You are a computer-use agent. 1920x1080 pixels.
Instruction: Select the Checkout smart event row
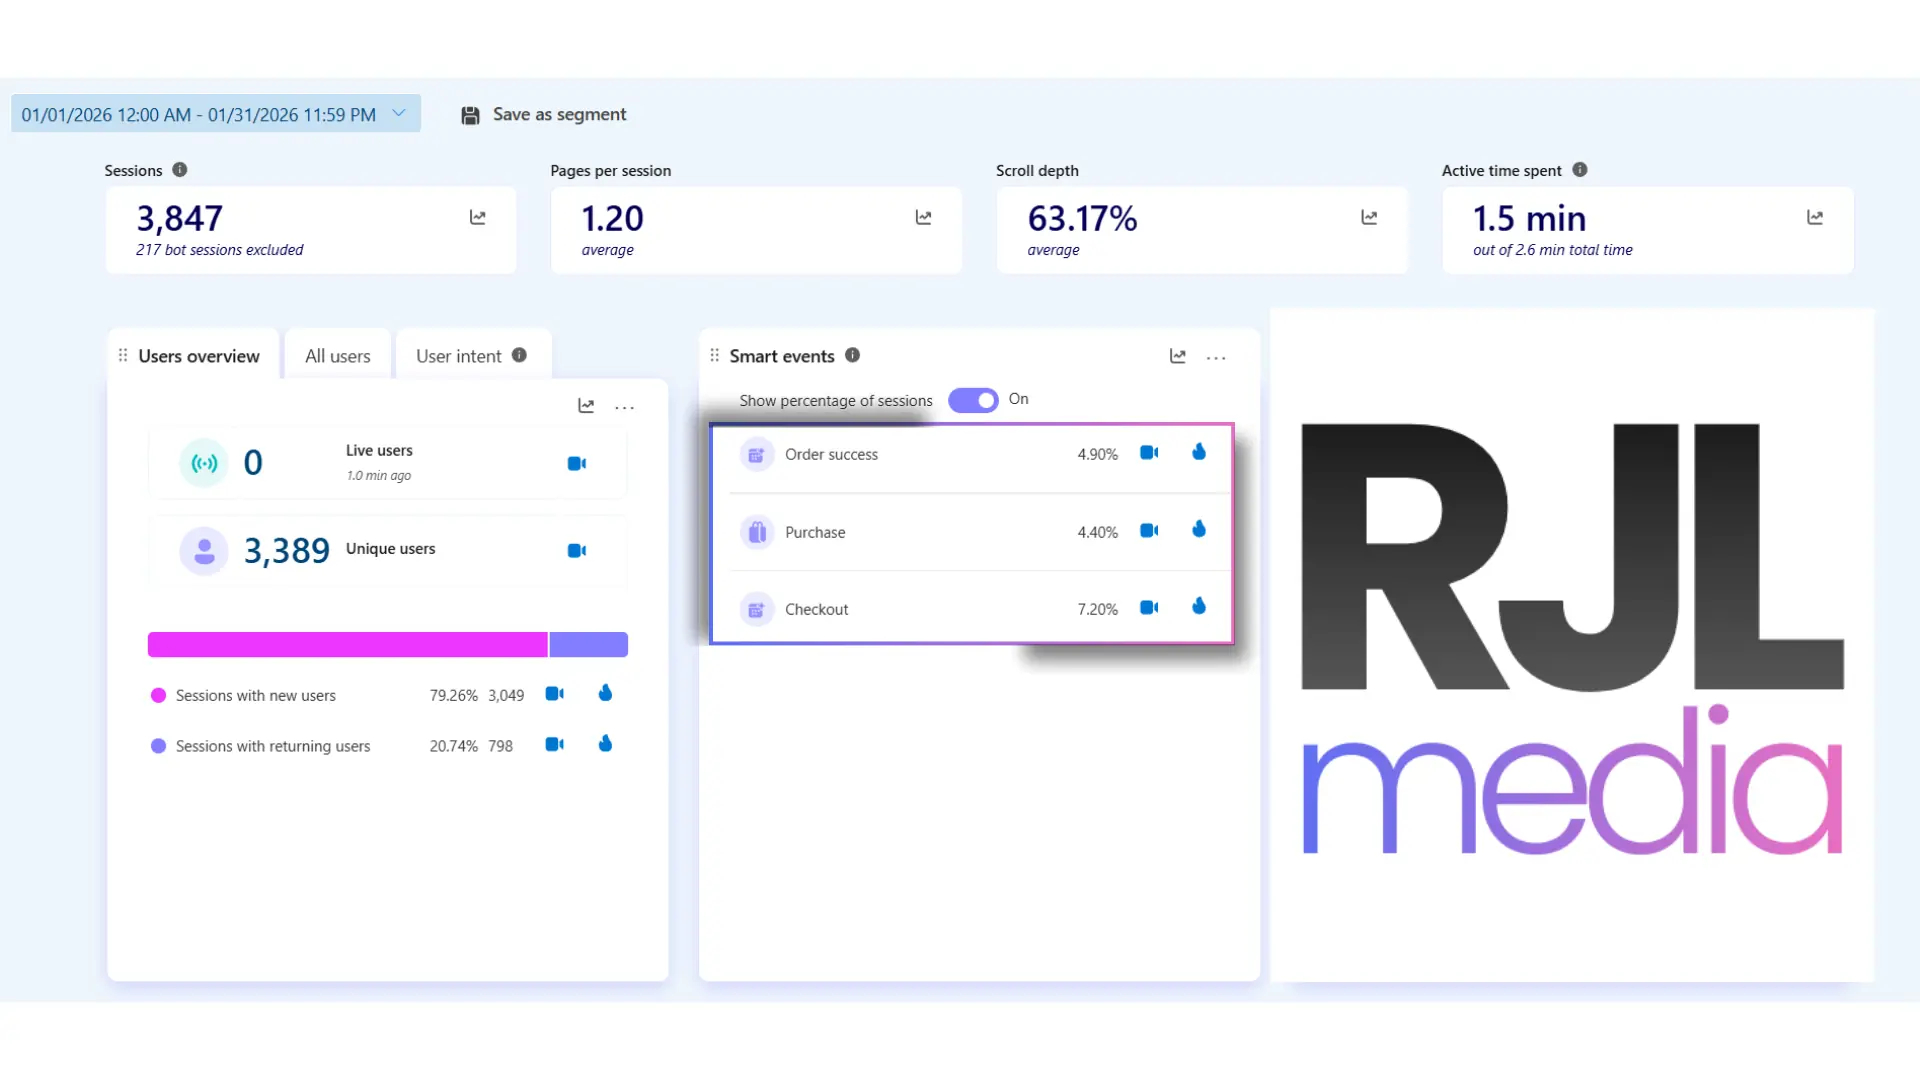coord(972,609)
